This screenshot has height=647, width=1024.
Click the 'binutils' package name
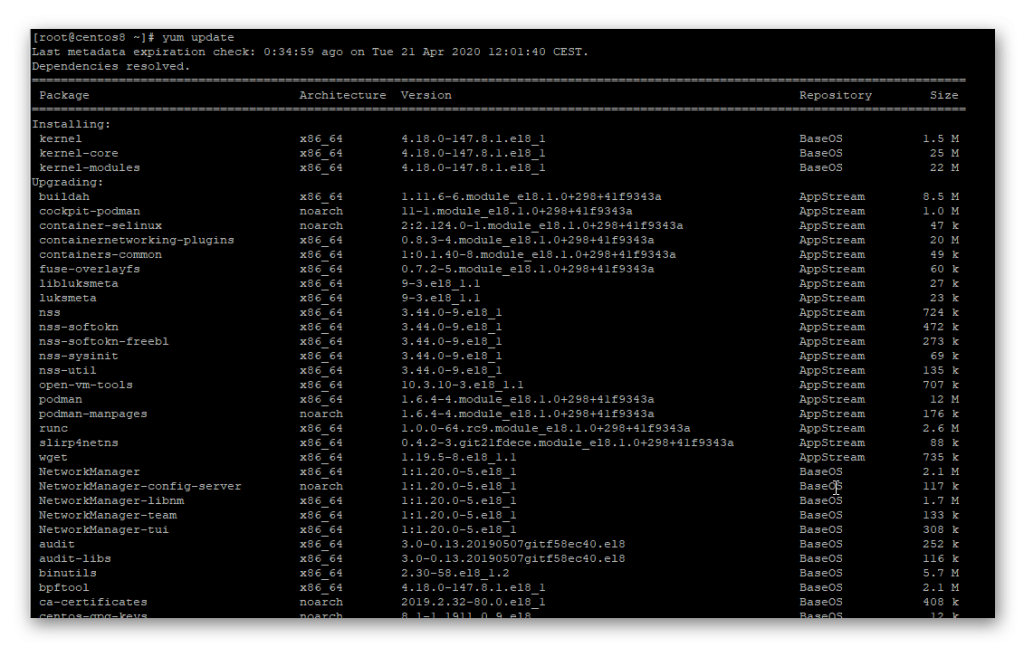tap(68, 573)
